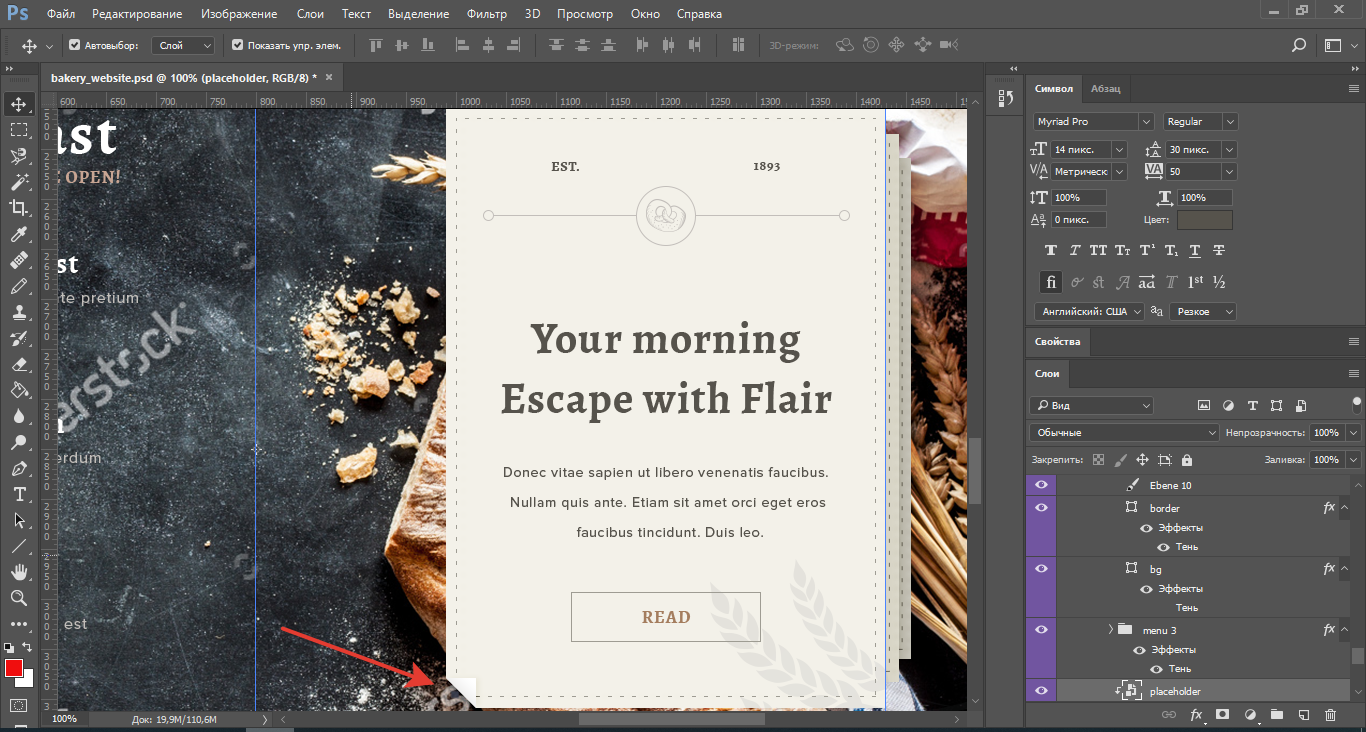The image size is (1366, 732).
Task: Select the Healing Brush bandage tool
Action: (x=19, y=260)
